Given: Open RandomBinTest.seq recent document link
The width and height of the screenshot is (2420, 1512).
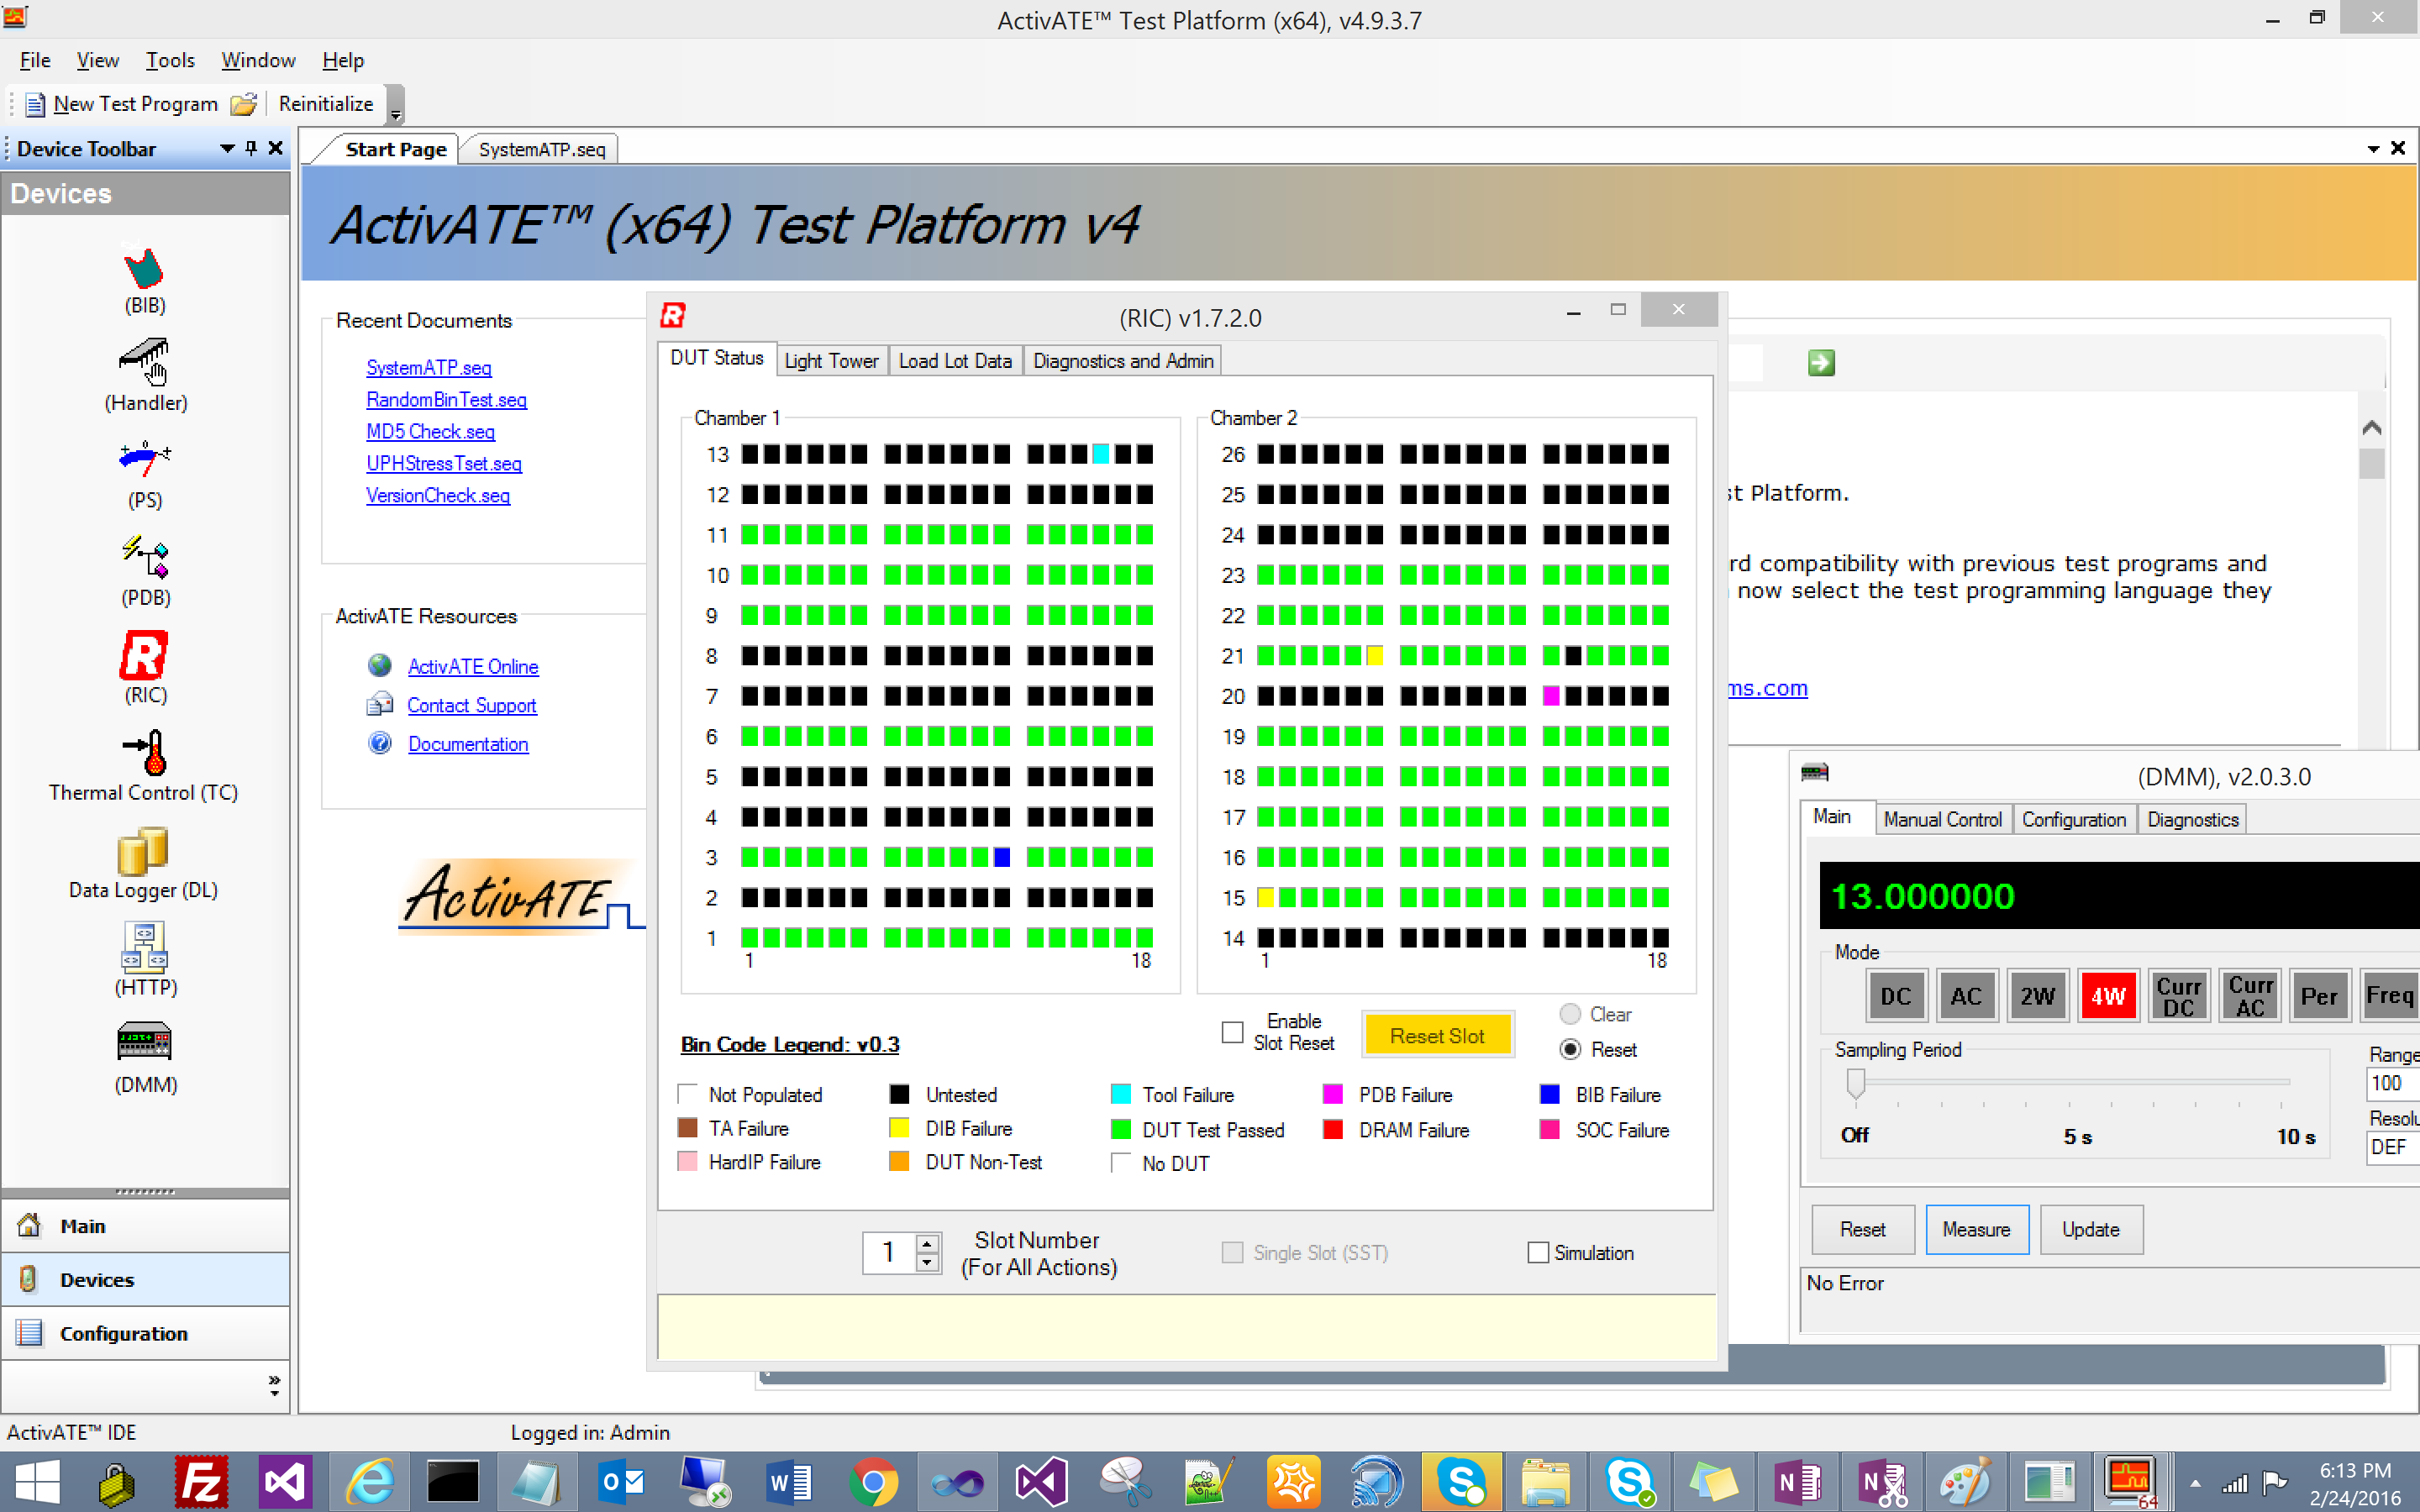Looking at the screenshot, I should (446, 400).
